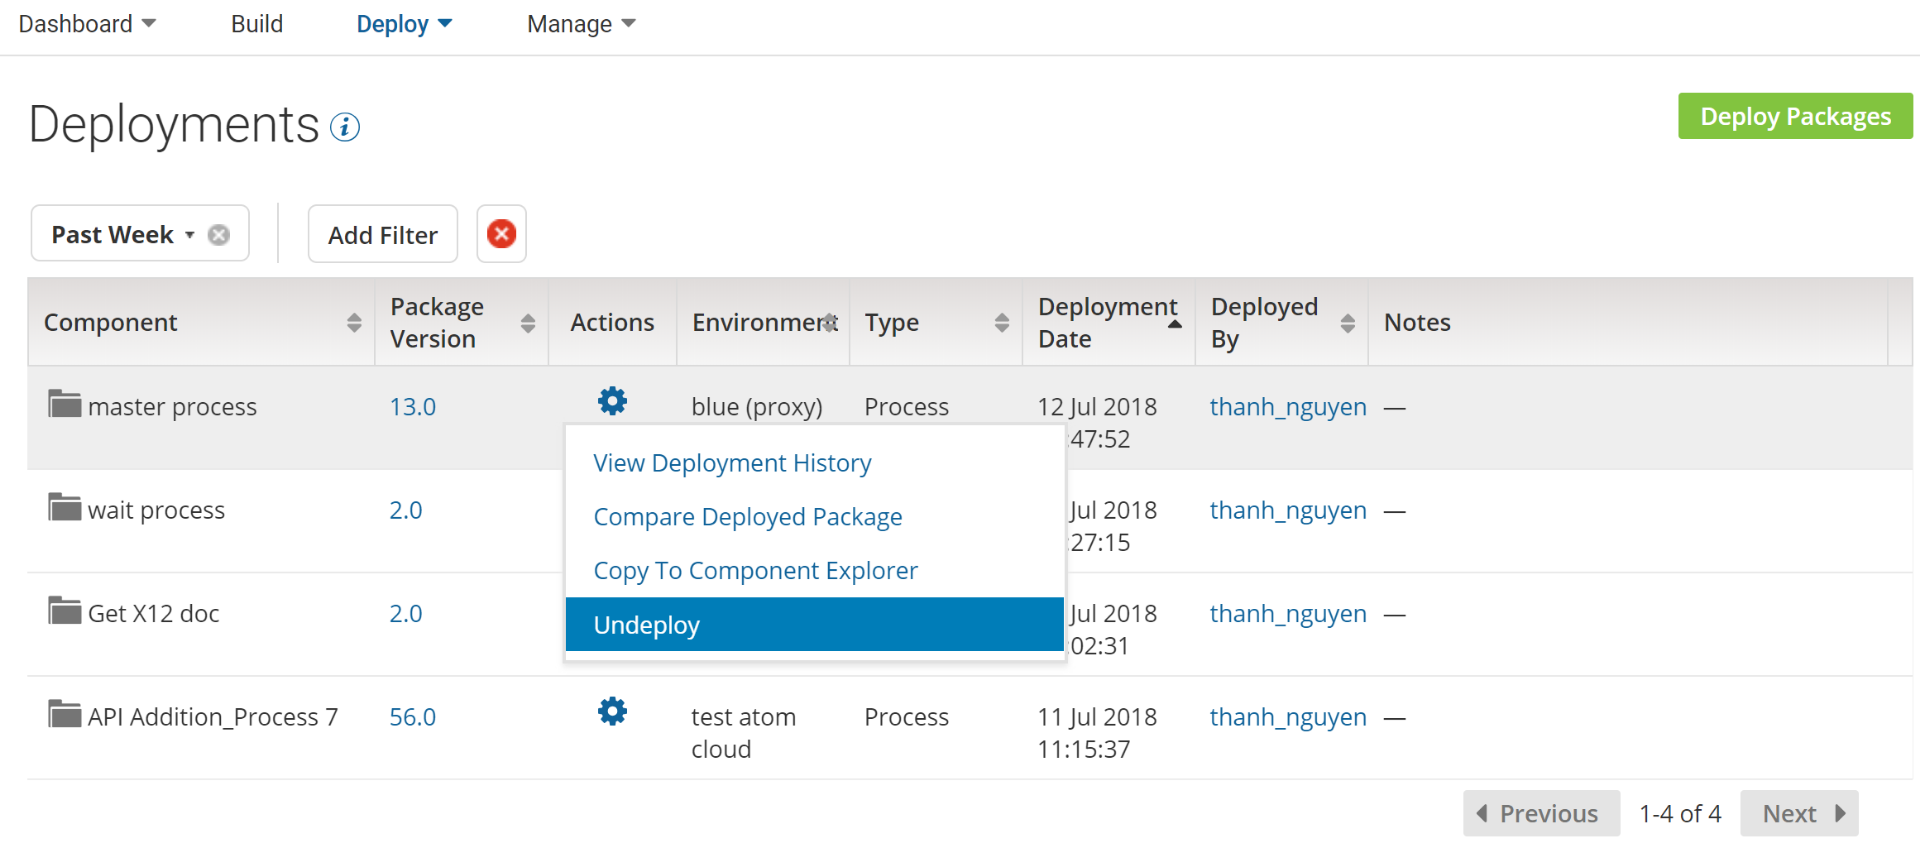Select Undeploy from the context menu
The image size is (1920, 843).
tap(814, 625)
